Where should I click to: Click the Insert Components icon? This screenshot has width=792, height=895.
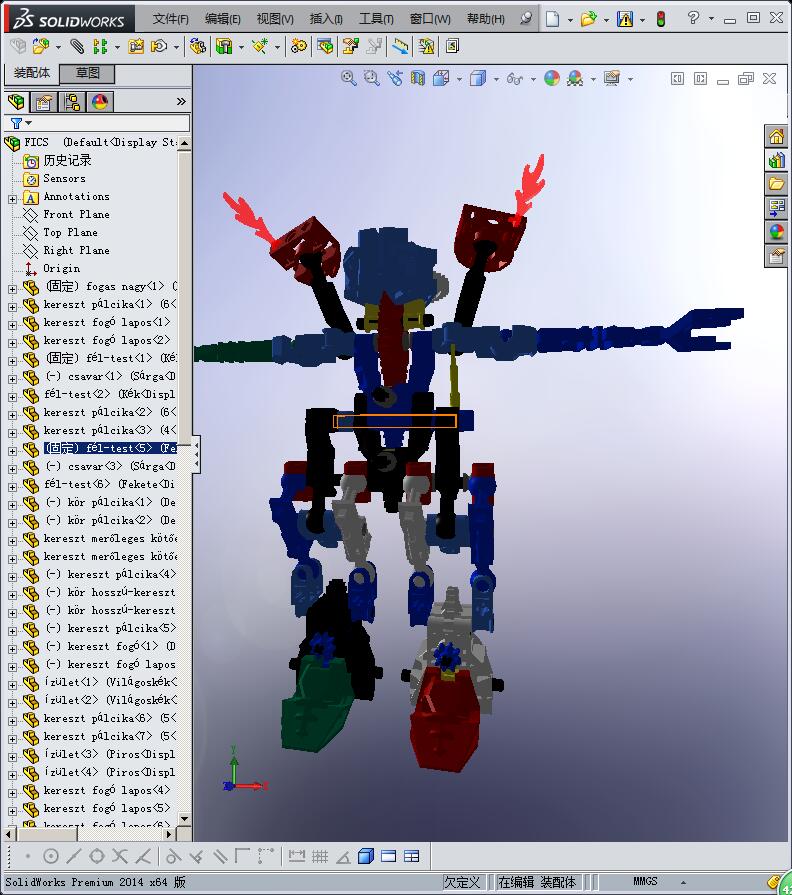coord(40,46)
